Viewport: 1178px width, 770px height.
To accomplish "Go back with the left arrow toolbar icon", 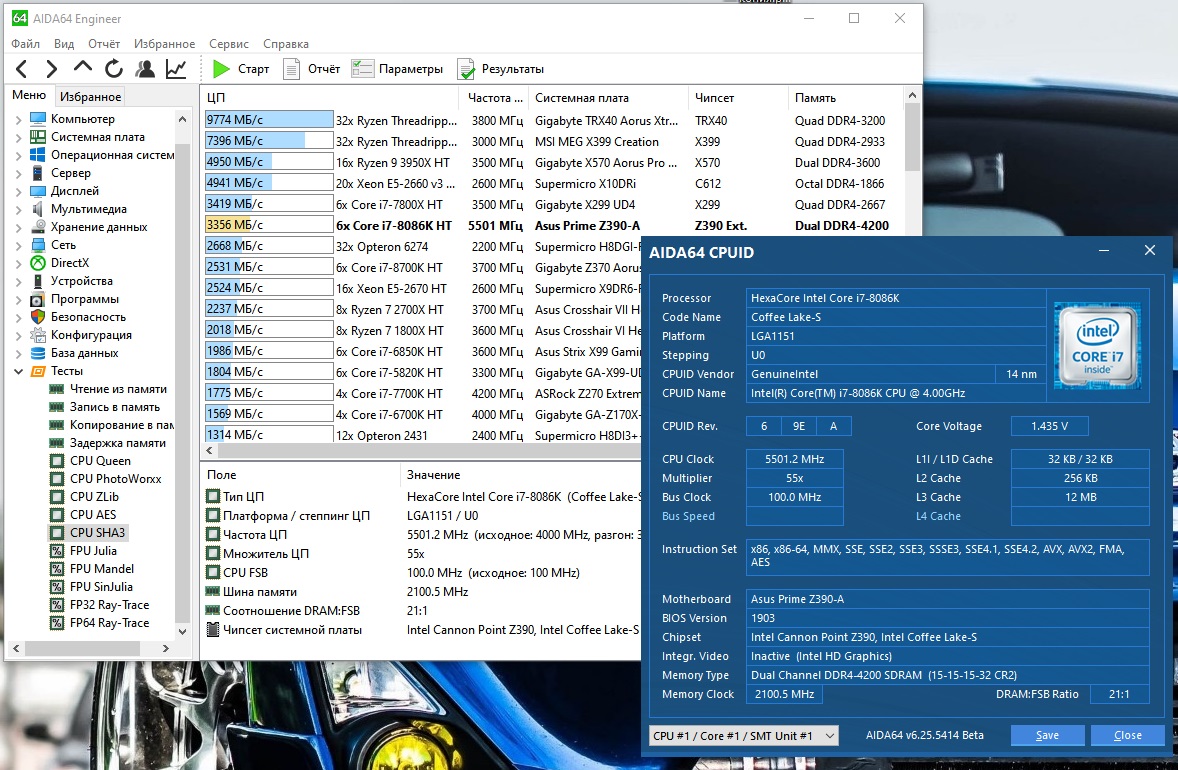I will pos(22,69).
